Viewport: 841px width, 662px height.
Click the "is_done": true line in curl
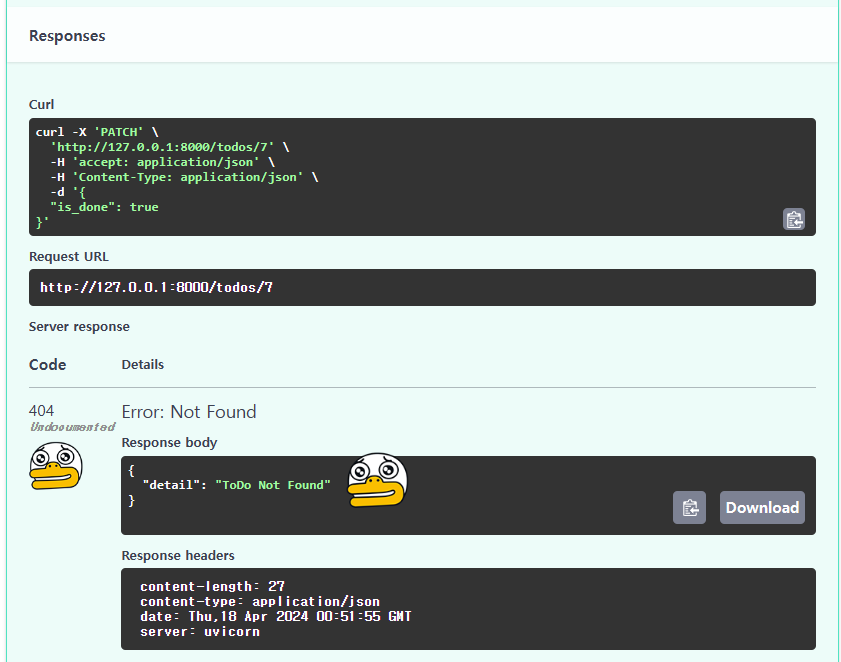pos(104,207)
